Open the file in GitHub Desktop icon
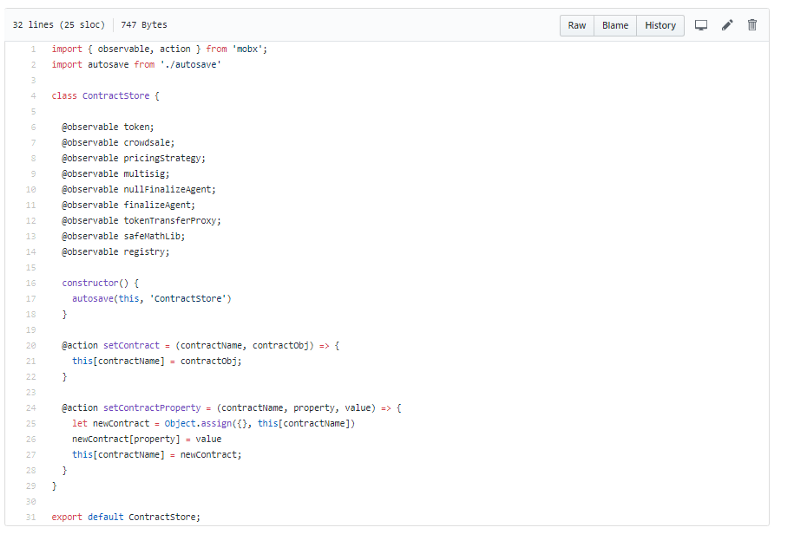Screen dimensions: 800x540 [x=701, y=25]
